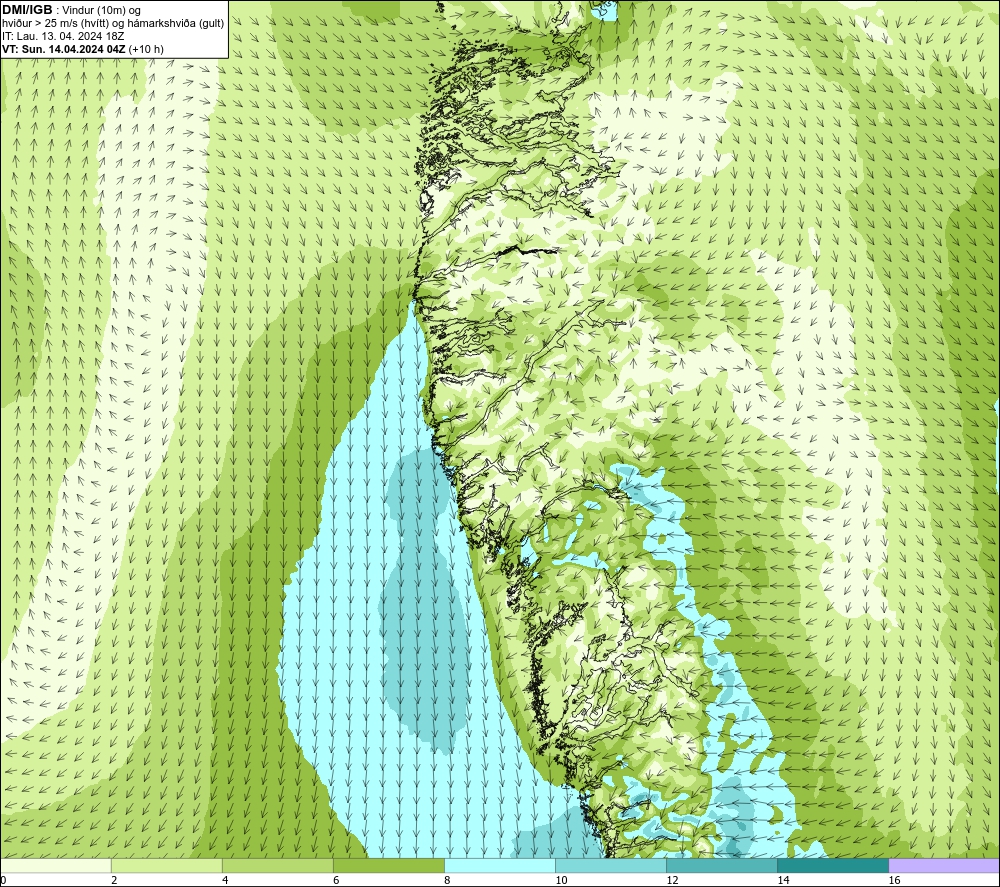The image size is (1000, 887).
Task: Click the scale label '12'
Action: [672, 881]
